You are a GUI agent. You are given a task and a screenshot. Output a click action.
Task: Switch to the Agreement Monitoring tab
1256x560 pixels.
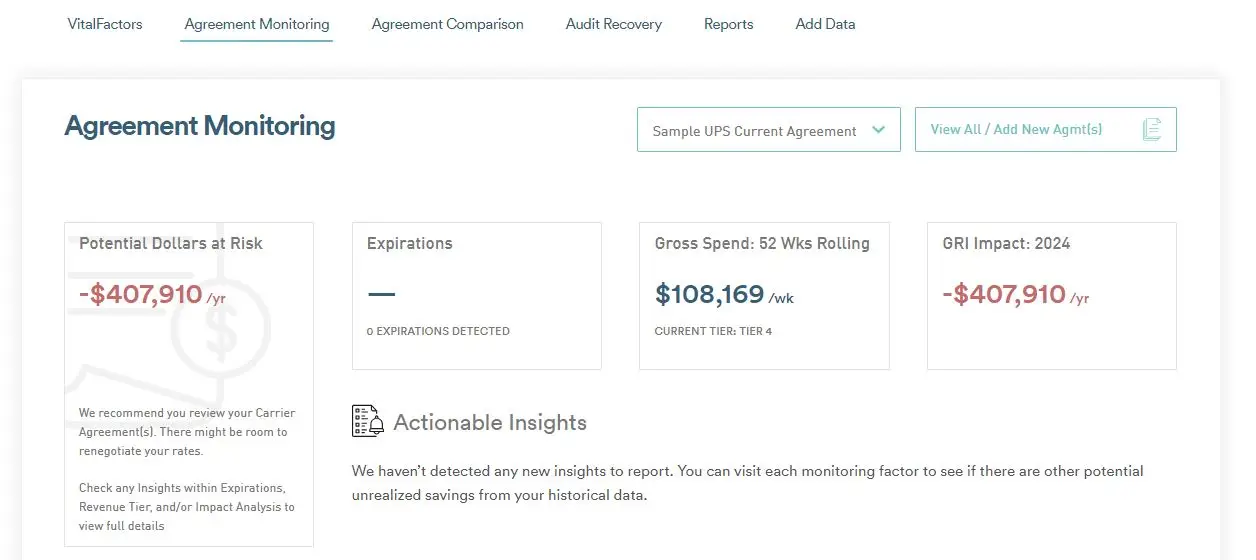click(x=257, y=24)
